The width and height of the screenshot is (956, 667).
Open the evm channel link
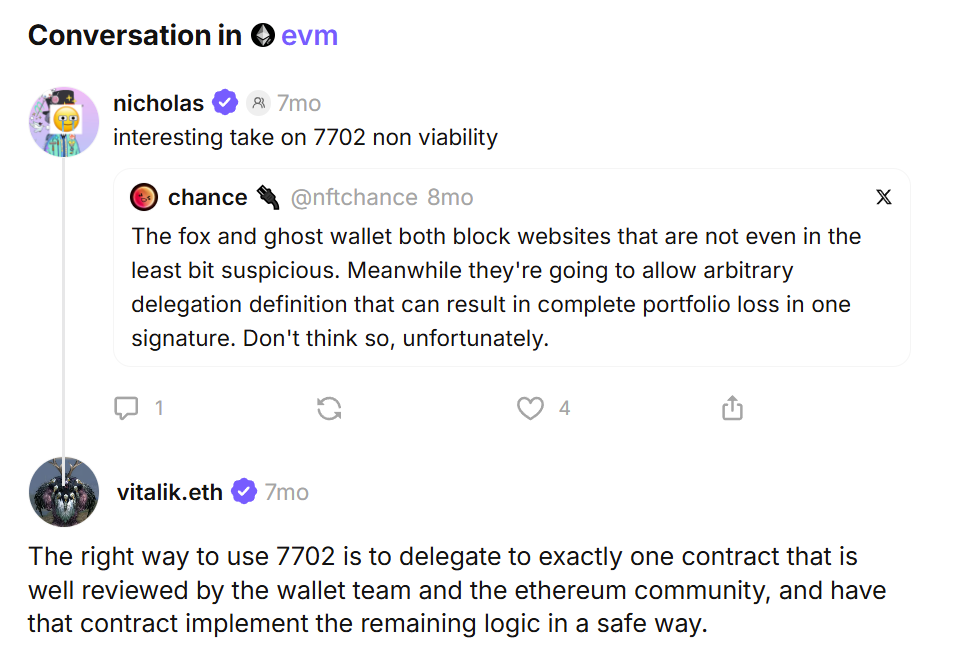point(309,36)
